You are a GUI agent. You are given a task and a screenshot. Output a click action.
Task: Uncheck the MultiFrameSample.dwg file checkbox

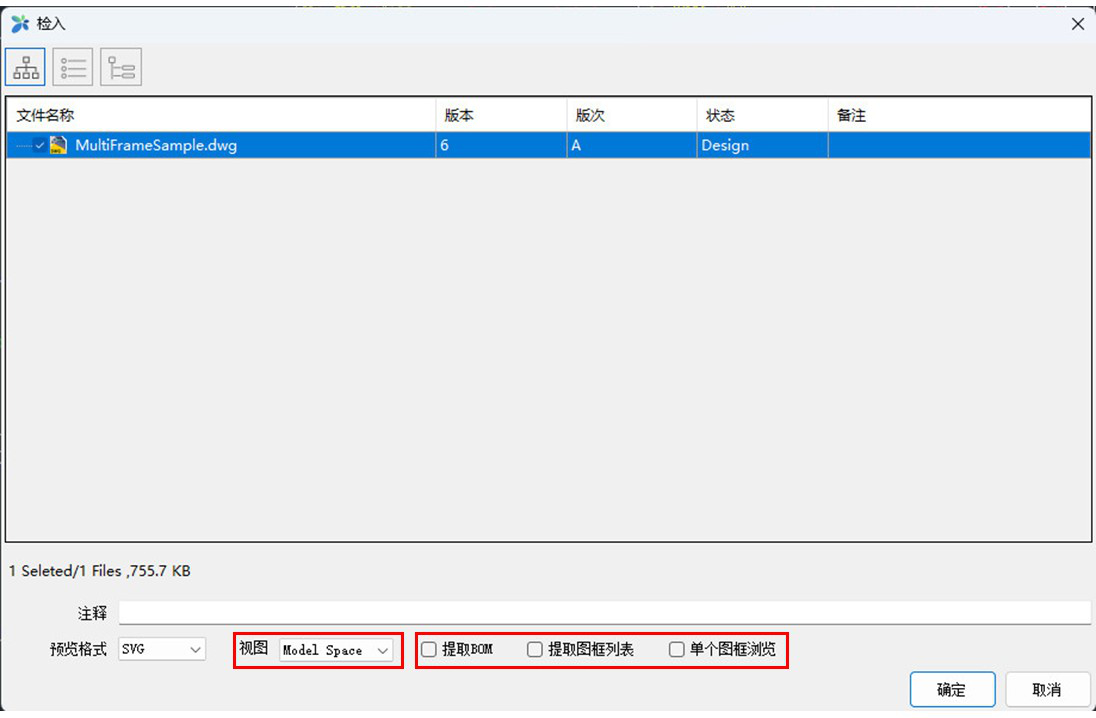tap(40, 145)
